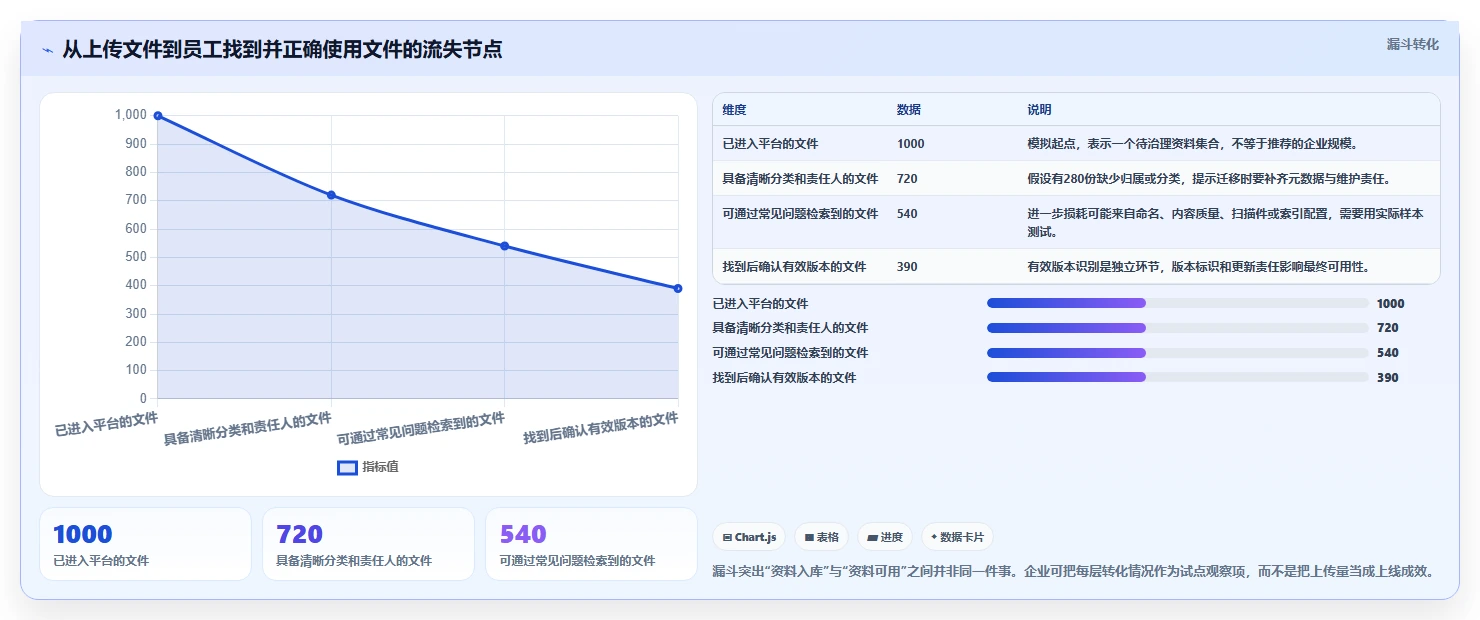Click x-axis label 找到后确认有效版本的文件
Viewport: 1480px width, 620px height.
[601, 428]
